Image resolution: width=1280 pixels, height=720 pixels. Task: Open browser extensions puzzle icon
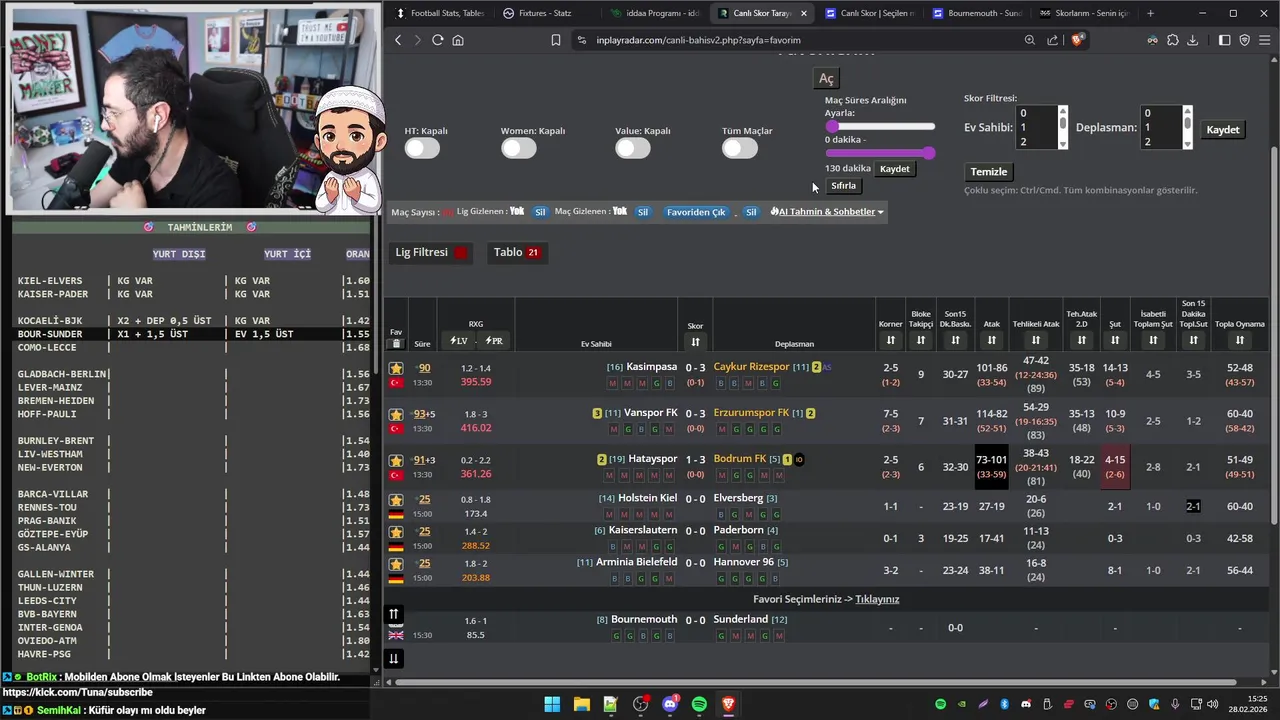pyautogui.click(x=1173, y=40)
